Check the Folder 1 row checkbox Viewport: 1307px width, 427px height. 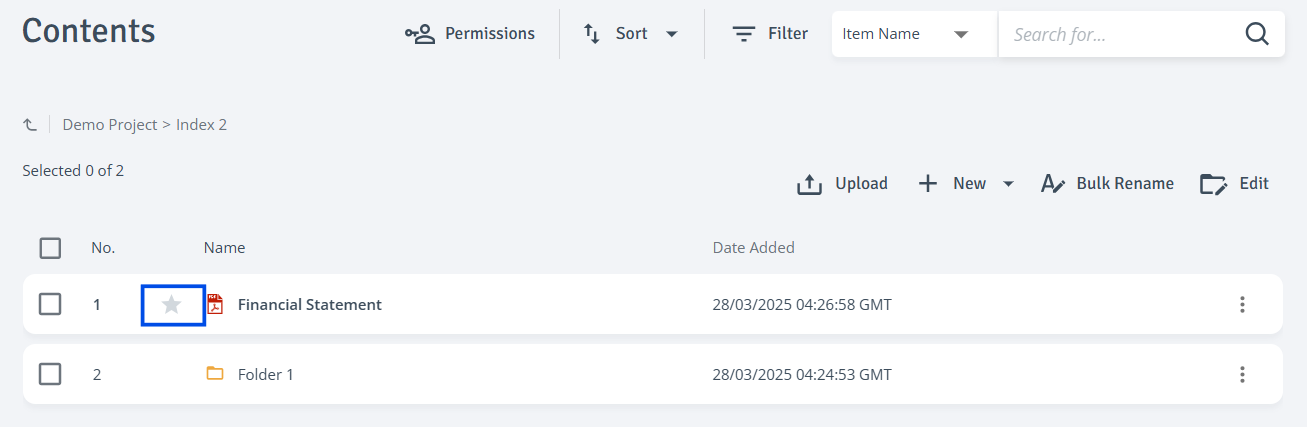(50, 374)
